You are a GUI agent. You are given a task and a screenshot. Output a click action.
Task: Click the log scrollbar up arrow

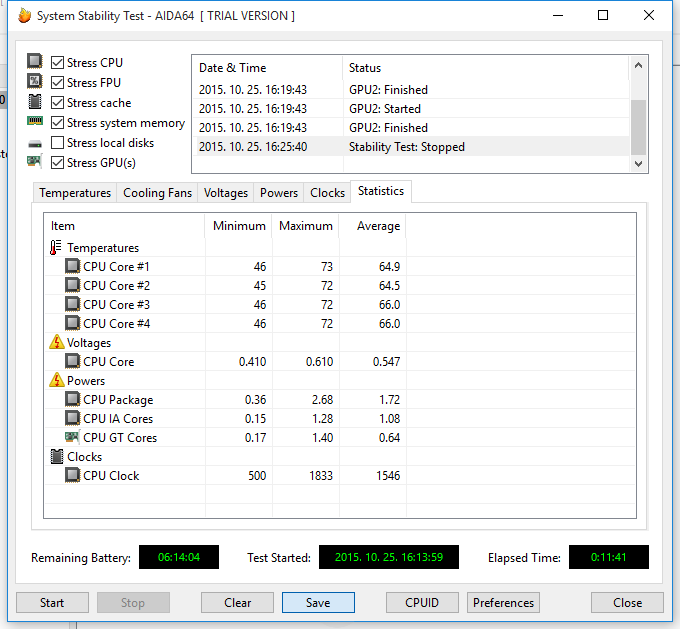click(638, 66)
